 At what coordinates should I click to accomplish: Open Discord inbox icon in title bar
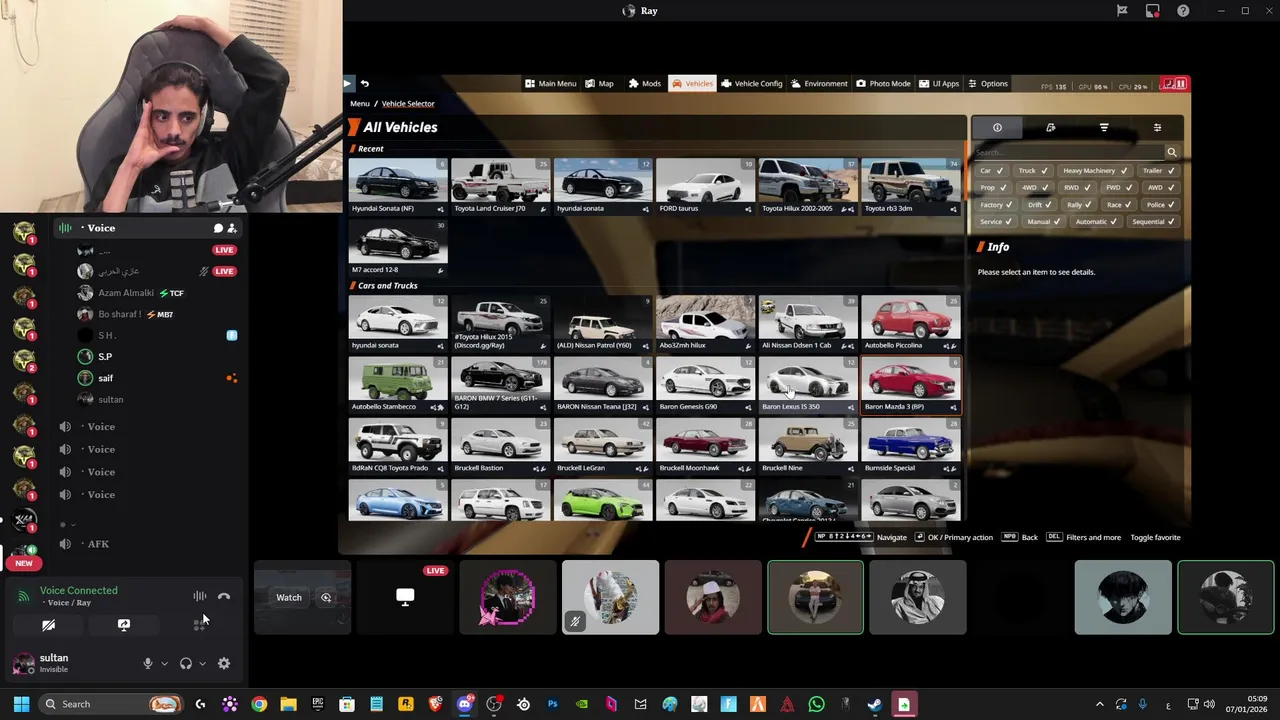1153,11
